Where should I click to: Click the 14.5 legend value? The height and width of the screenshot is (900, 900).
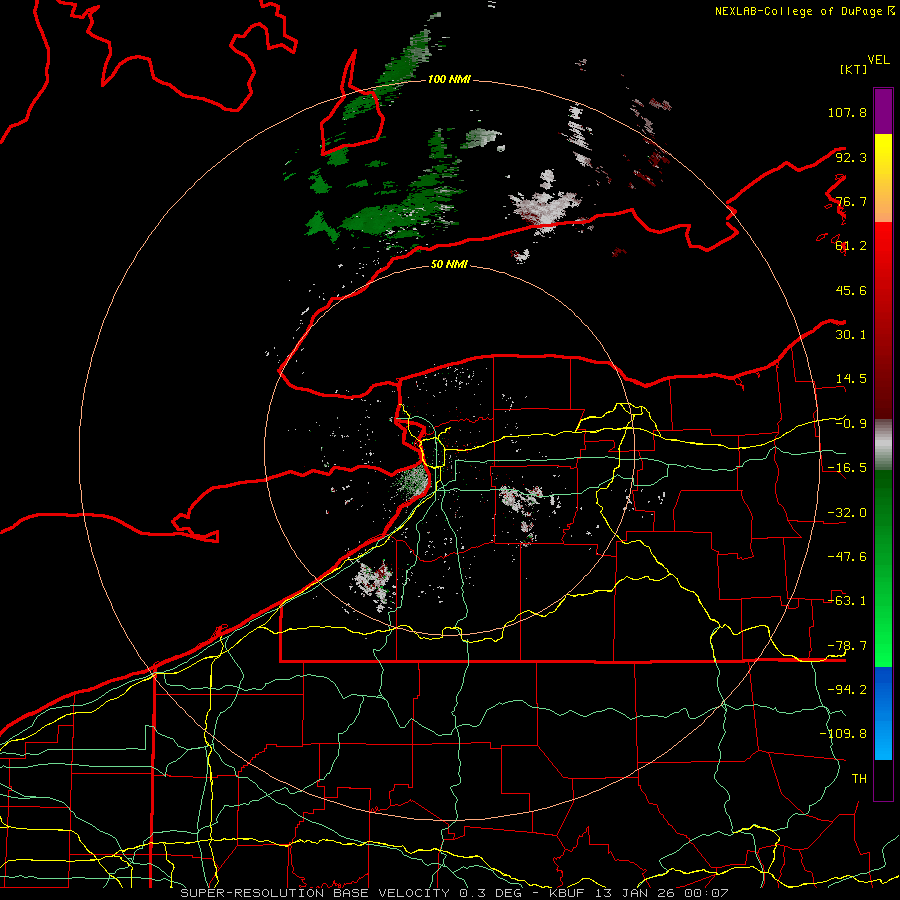[851, 379]
